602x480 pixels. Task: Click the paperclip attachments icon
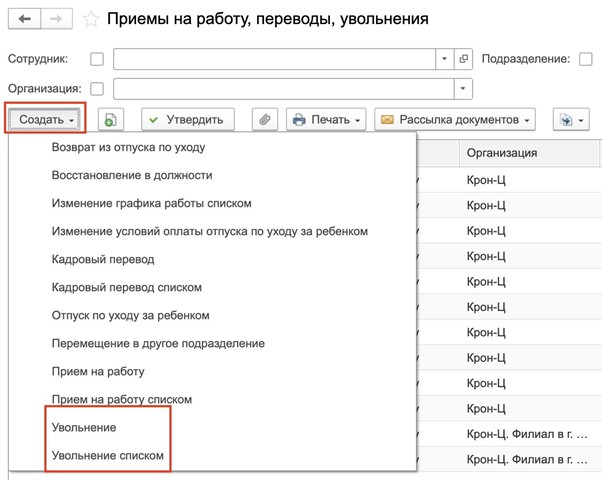[x=264, y=120]
